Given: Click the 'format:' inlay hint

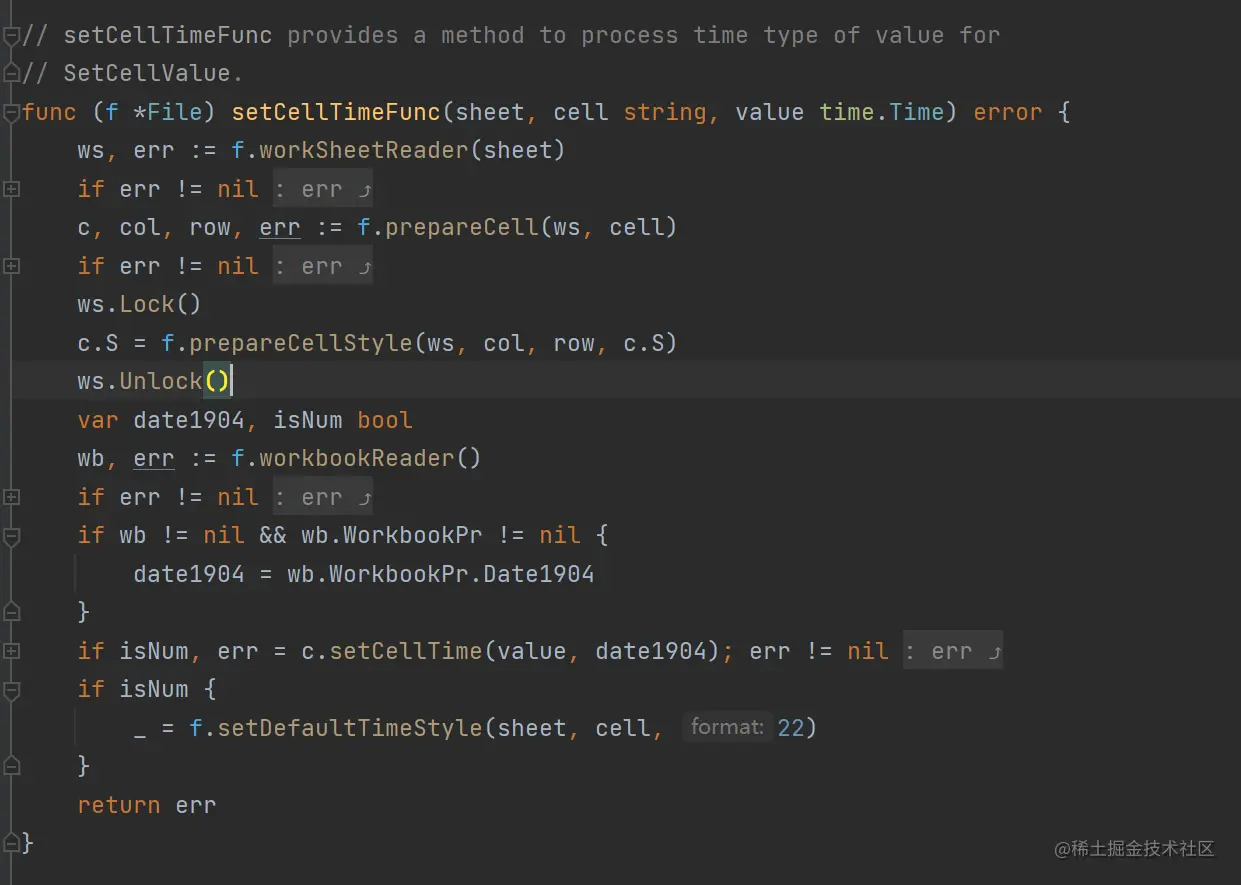Looking at the screenshot, I should pyautogui.click(x=728, y=727).
